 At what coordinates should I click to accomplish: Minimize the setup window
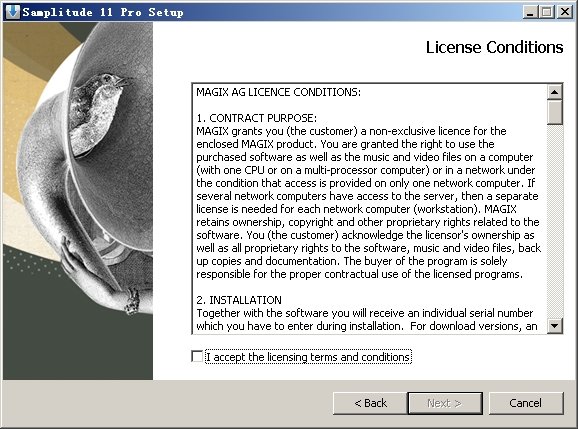pos(530,12)
